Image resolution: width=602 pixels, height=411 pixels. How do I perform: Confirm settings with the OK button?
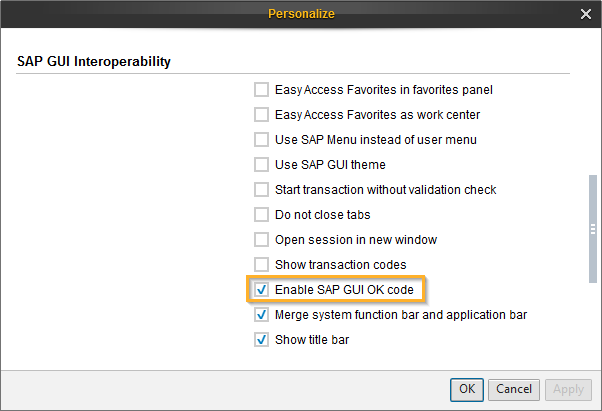[x=467, y=388]
